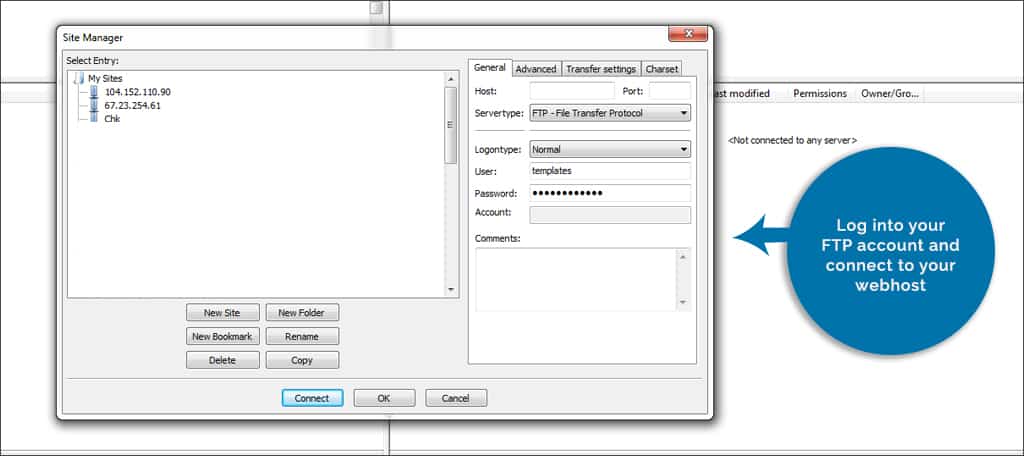Click the disabled Account field

pyautogui.click(x=610, y=215)
